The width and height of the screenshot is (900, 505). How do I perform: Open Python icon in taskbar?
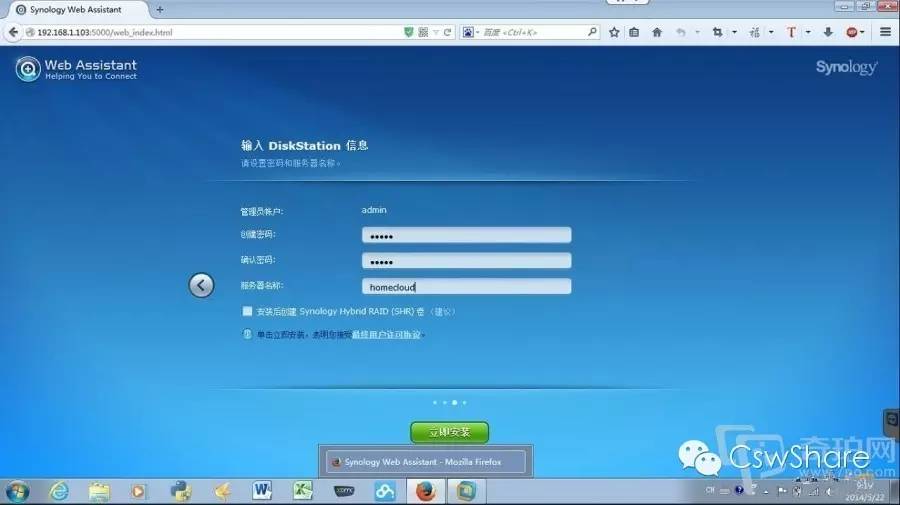(181, 491)
